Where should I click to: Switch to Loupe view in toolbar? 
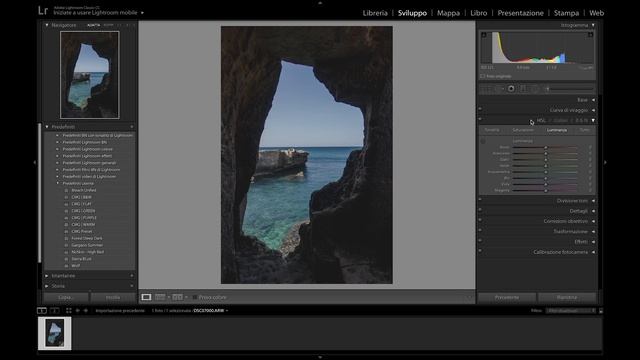click(x=146, y=297)
